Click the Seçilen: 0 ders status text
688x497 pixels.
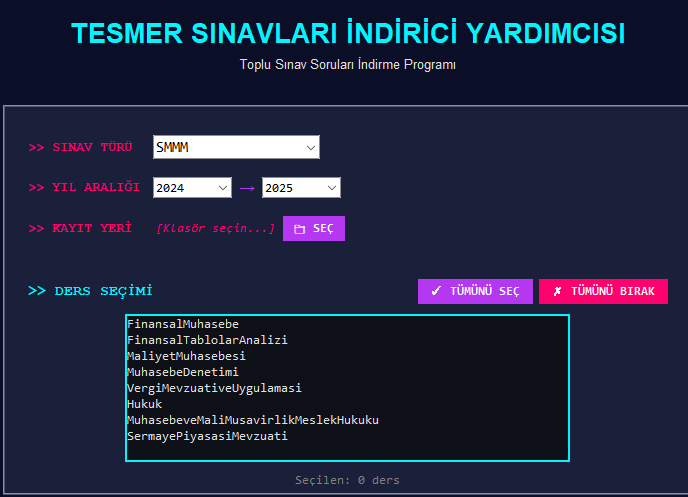347,480
